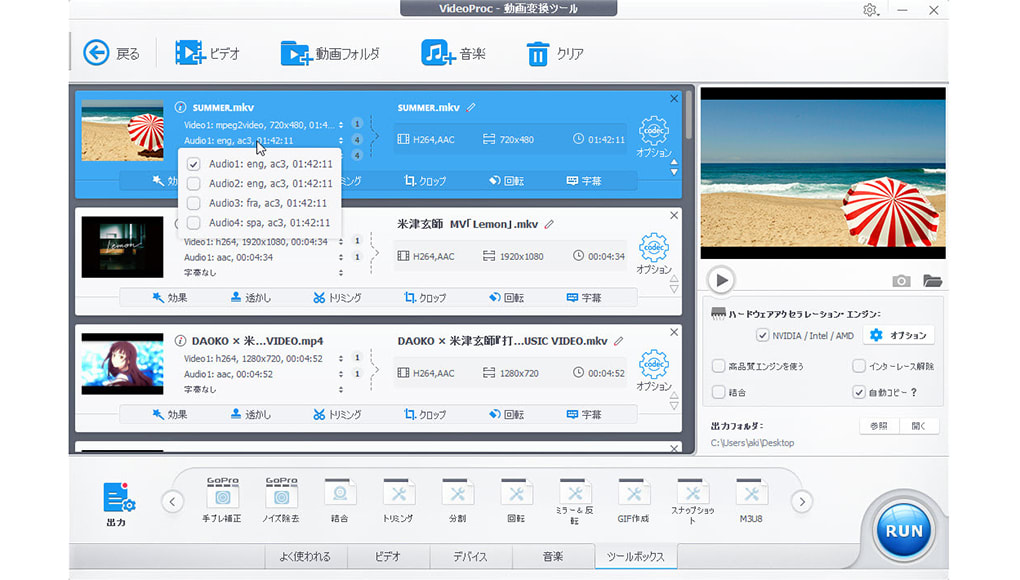Select the GoPro 手ブレ補正 tool
This screenshot has width=1020, height=580.
(222, 497)
